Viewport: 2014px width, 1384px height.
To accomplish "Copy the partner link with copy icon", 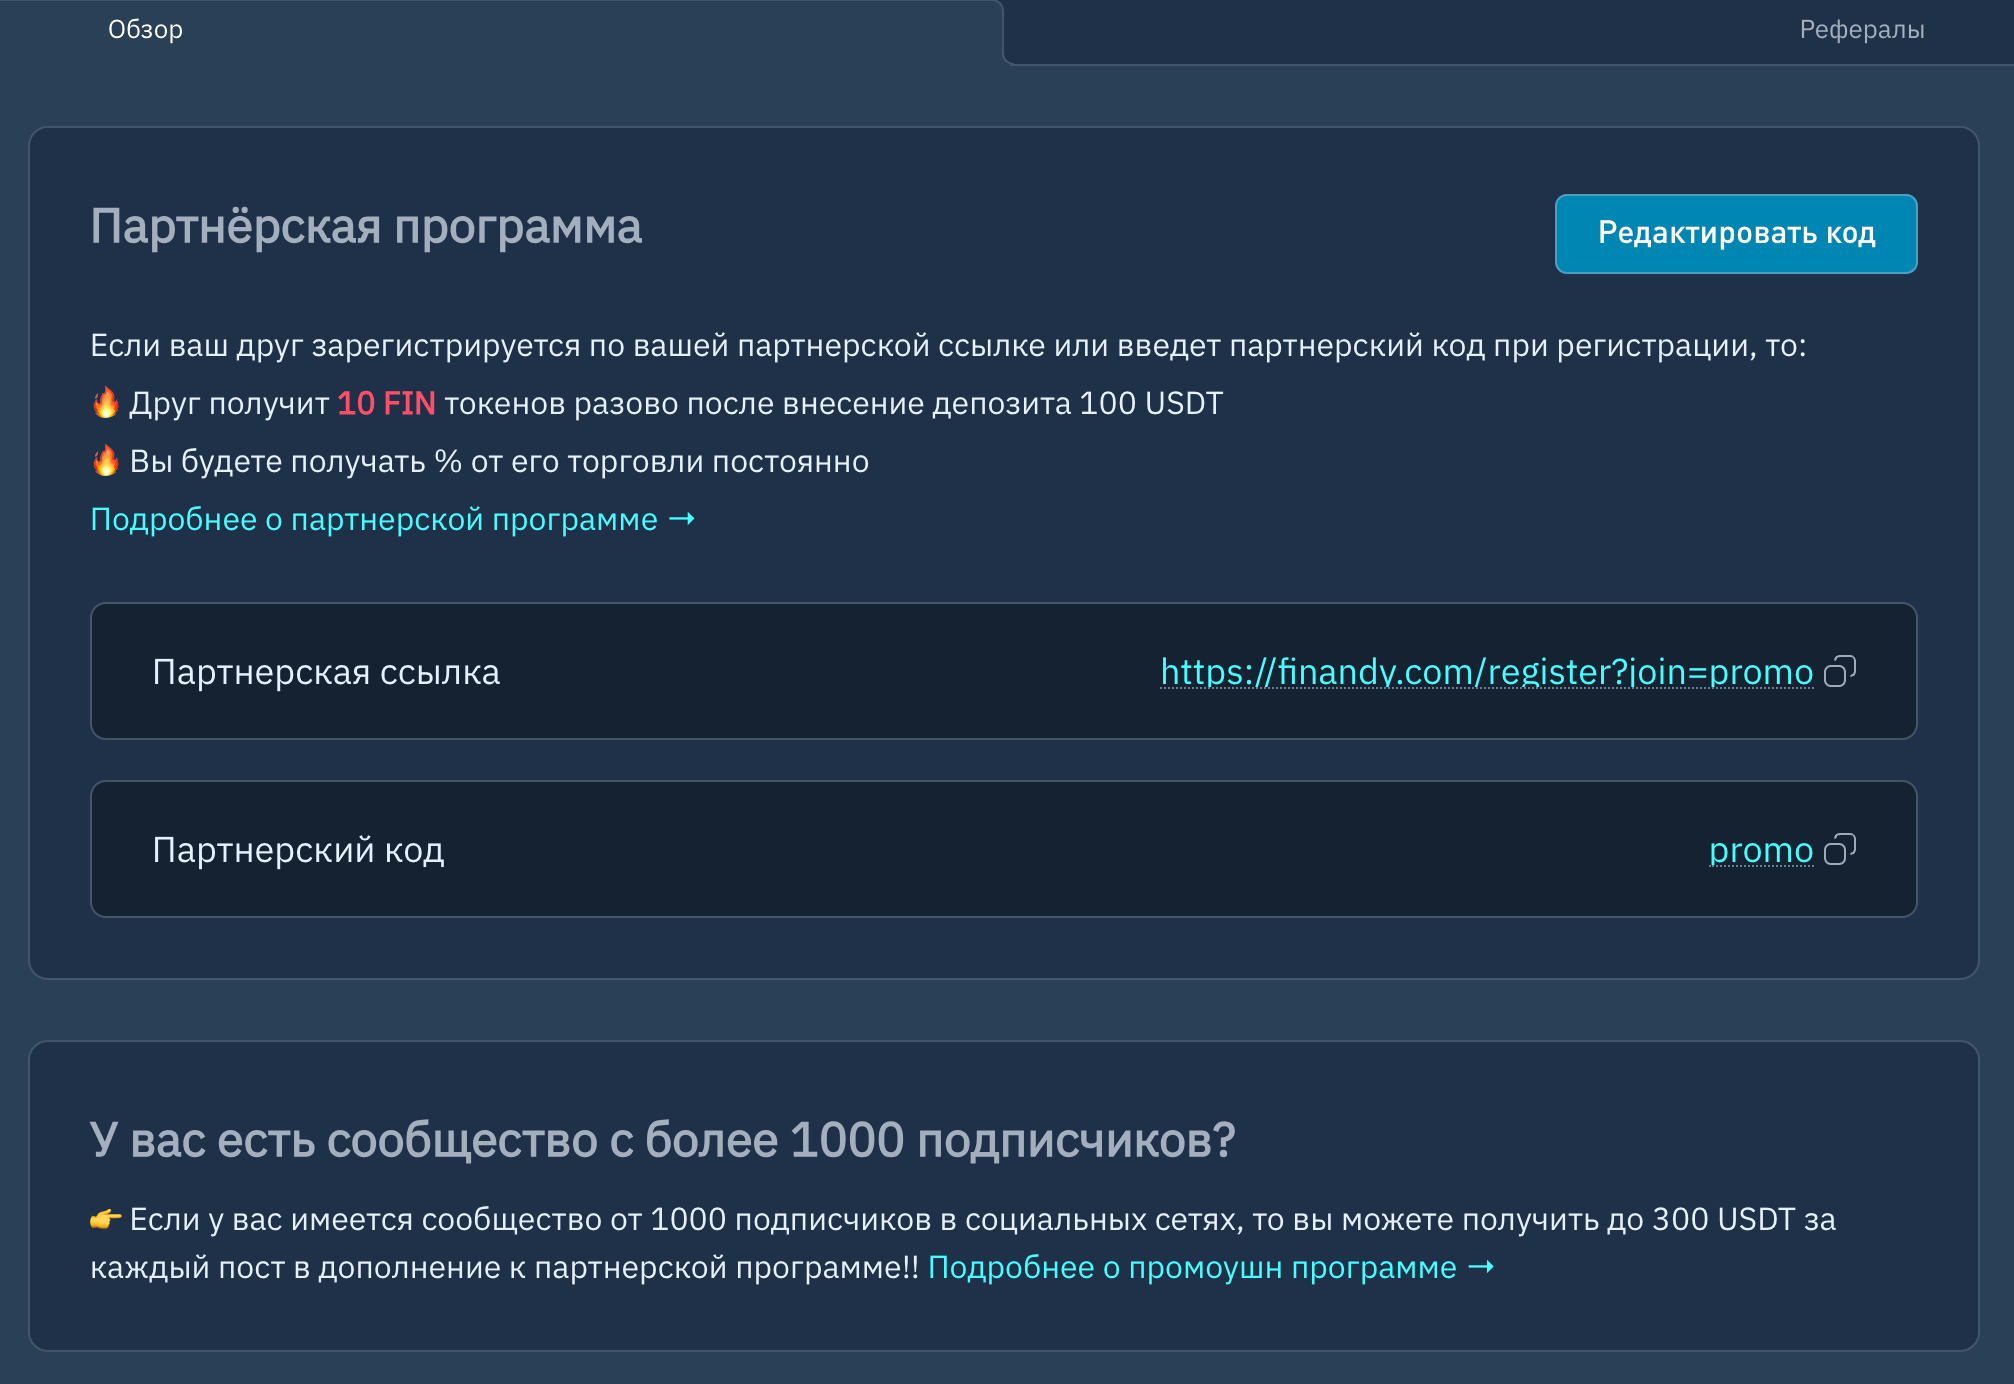I will [1839, 671].
